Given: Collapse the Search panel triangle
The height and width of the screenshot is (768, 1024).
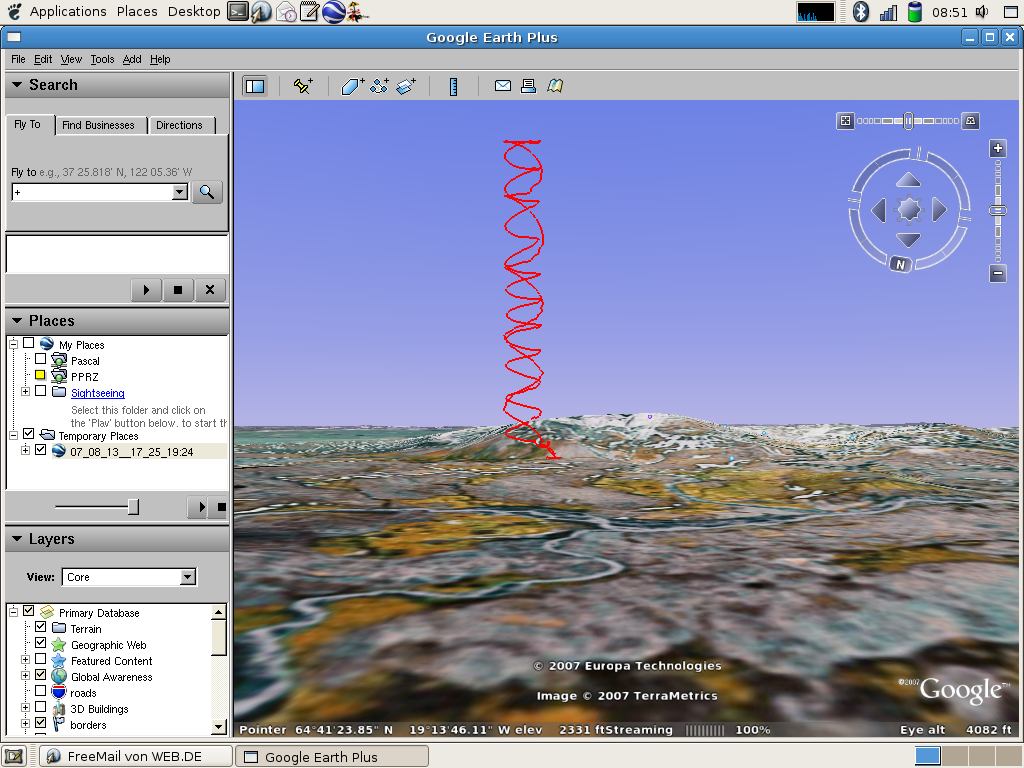Looking at the screenshot, I should click(18, 84).
